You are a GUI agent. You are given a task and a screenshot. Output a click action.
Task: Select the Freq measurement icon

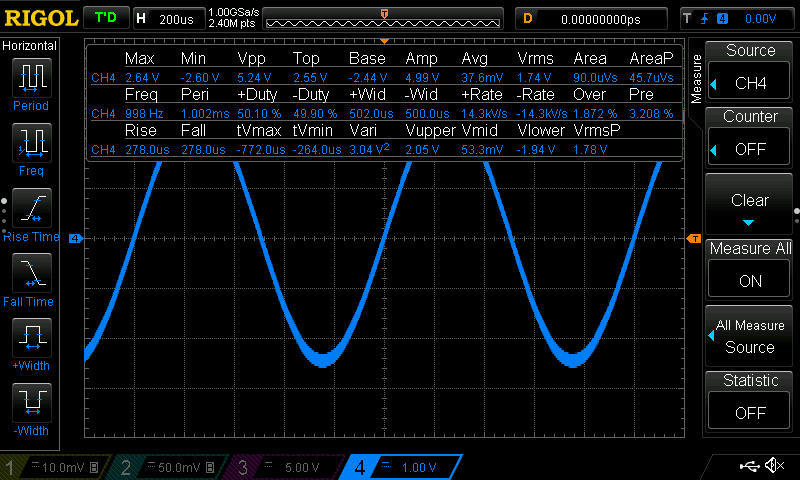click(x=31, y=146)
